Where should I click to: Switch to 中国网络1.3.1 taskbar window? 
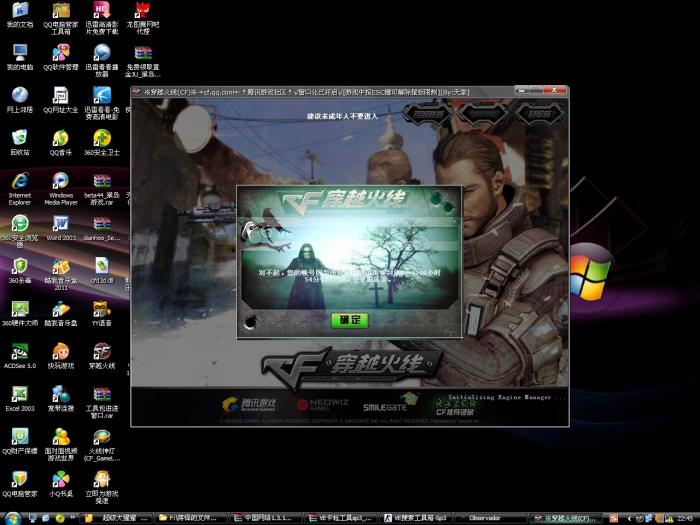(267, 518)
